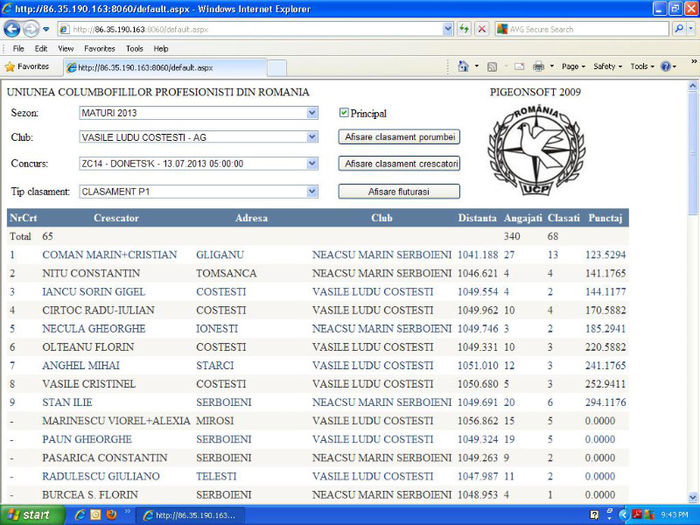Expand the Sezon dropdown
700x525 pixels.
[312, 113]
